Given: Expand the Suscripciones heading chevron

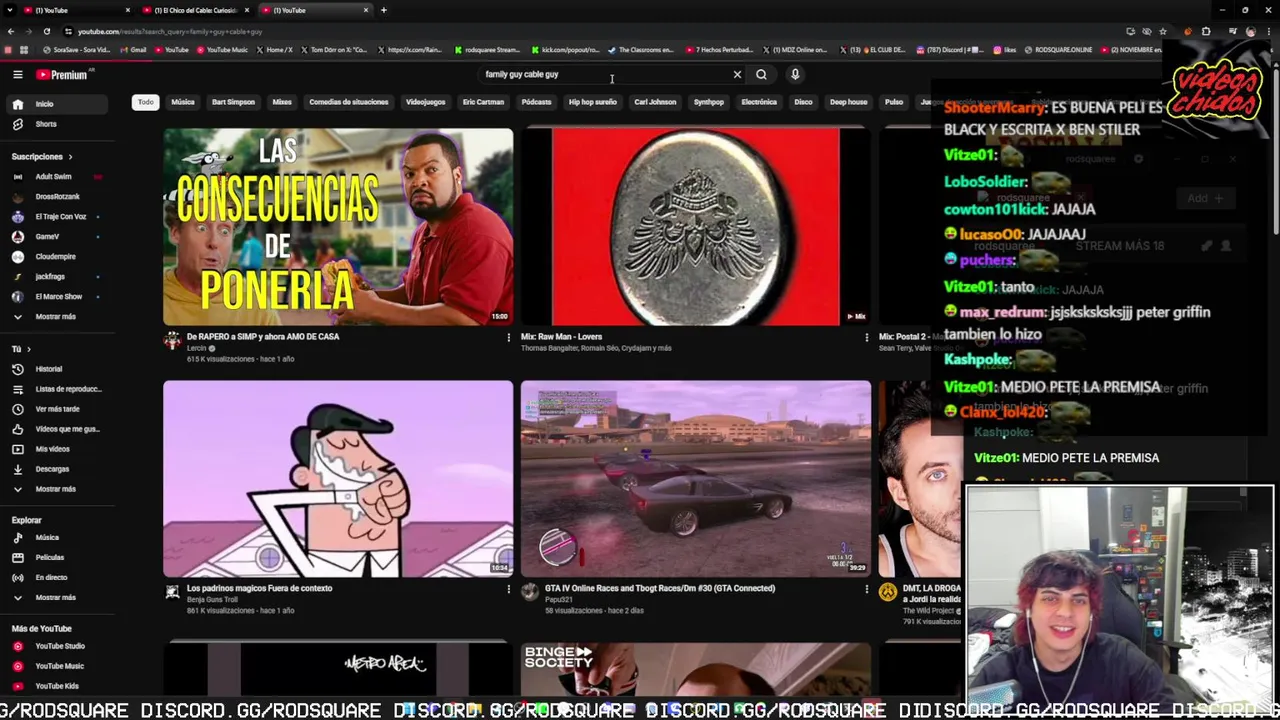Looking at the screenshot, I should [x=70, y=157].
